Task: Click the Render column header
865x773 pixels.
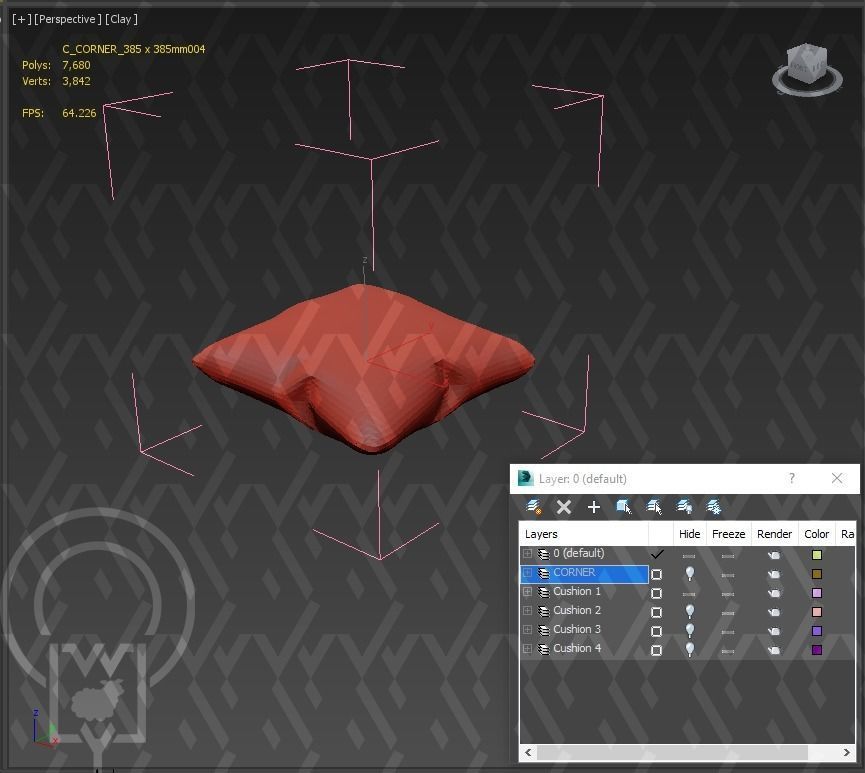Action: click(x=775, y=534)
